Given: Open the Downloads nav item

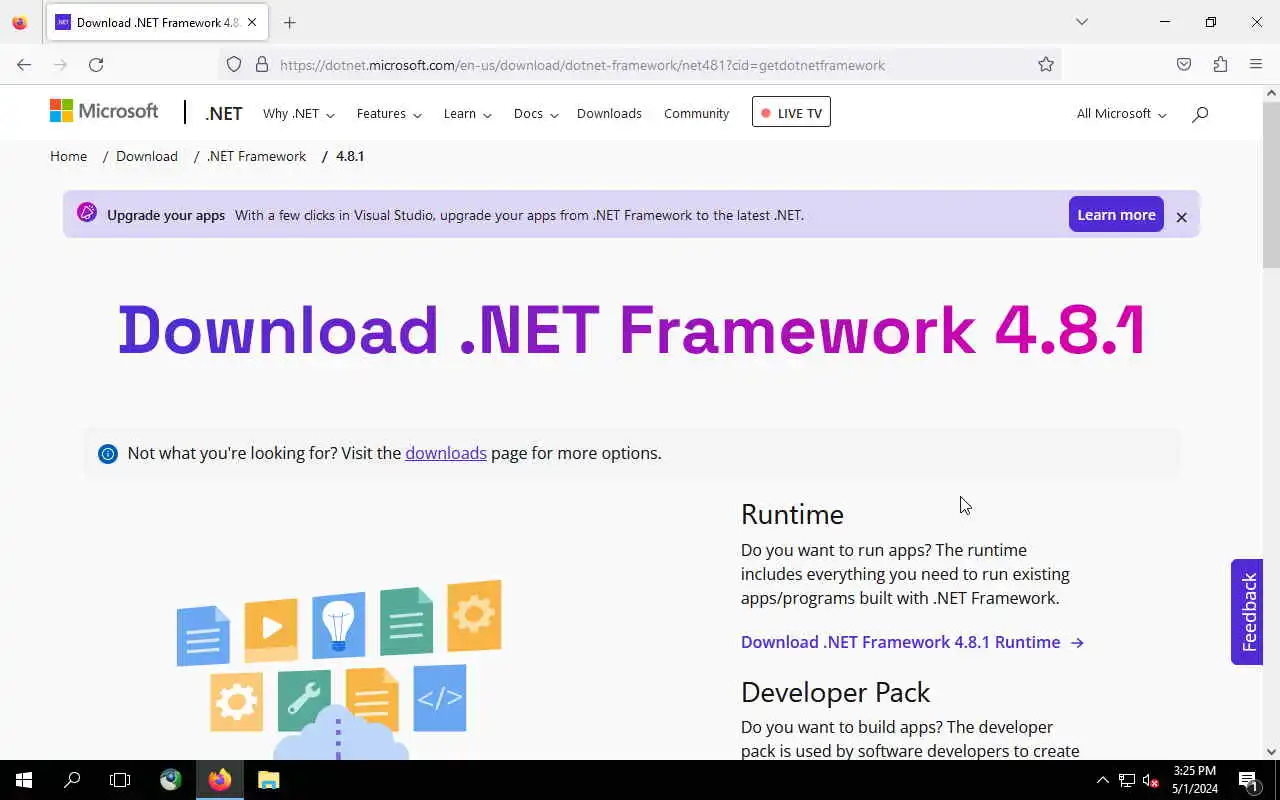Looking at the screenshot, I should [609, 114].
